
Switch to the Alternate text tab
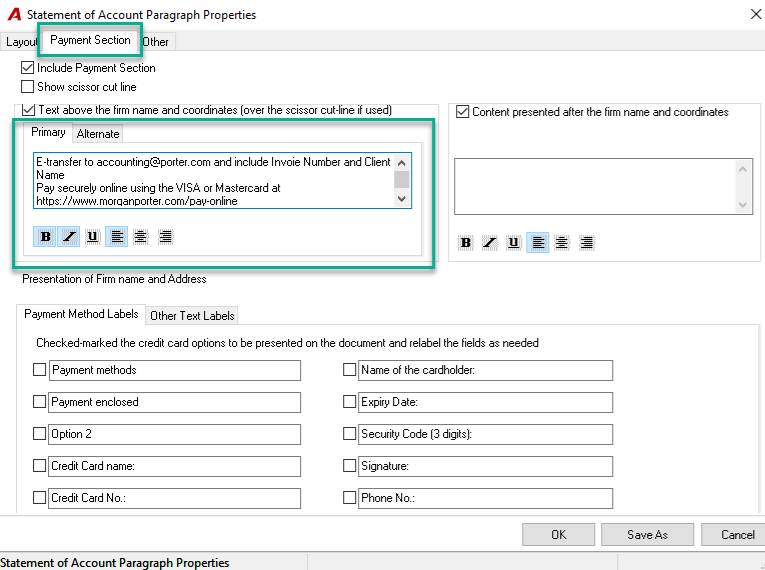click(x=98, y=134)
